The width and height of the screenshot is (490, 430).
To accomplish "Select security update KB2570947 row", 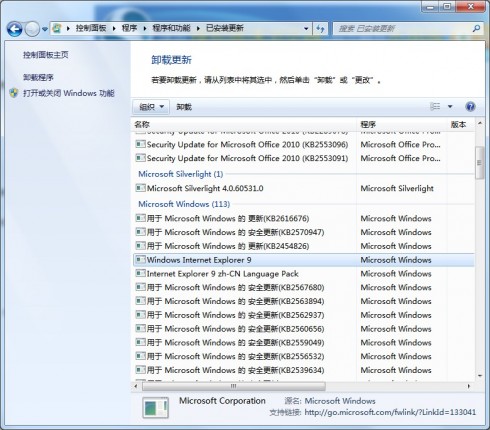I will click(303, 232).
